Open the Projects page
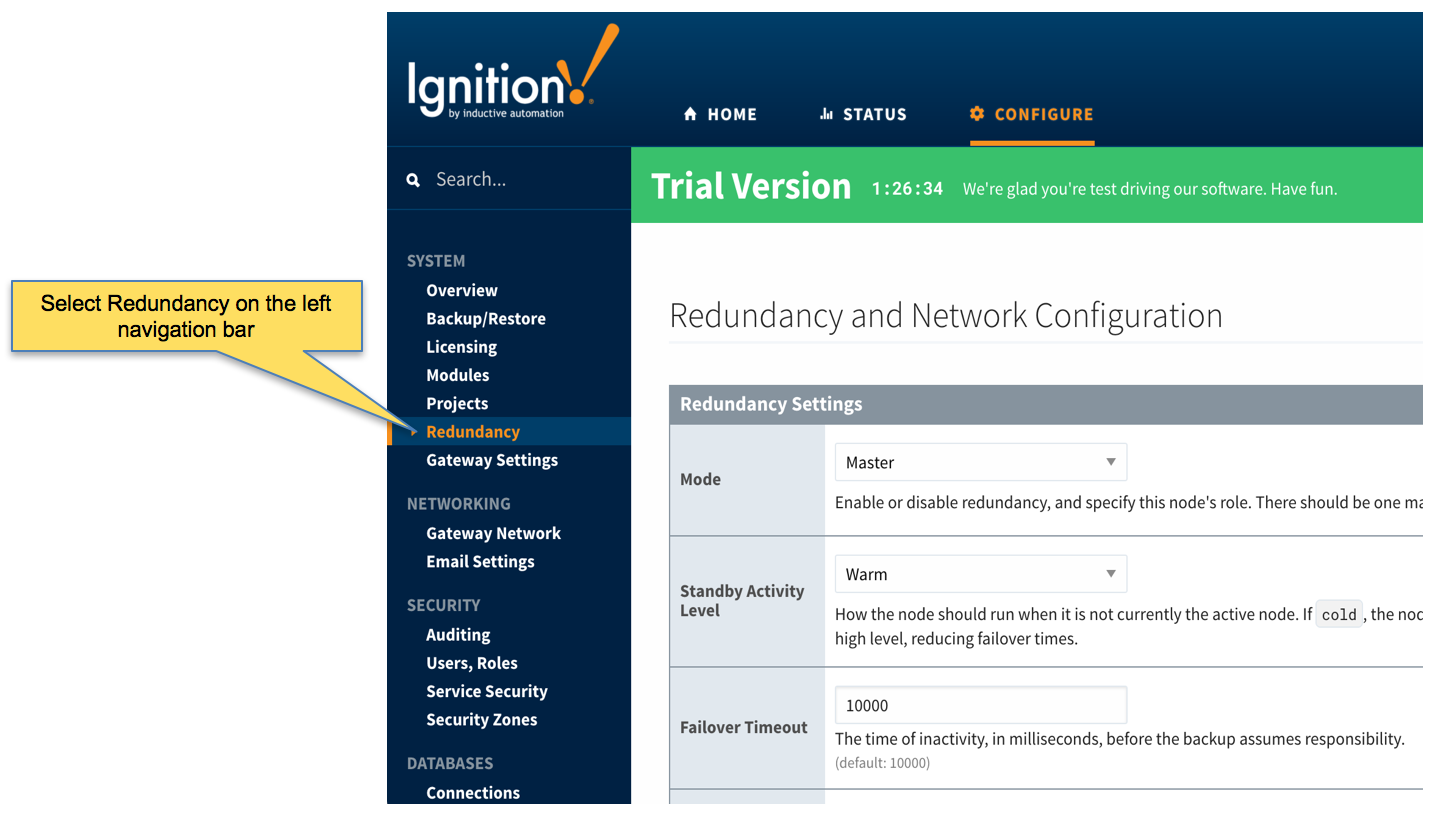The width and height of the screenshot is (1436, 820). pos(457,403)
